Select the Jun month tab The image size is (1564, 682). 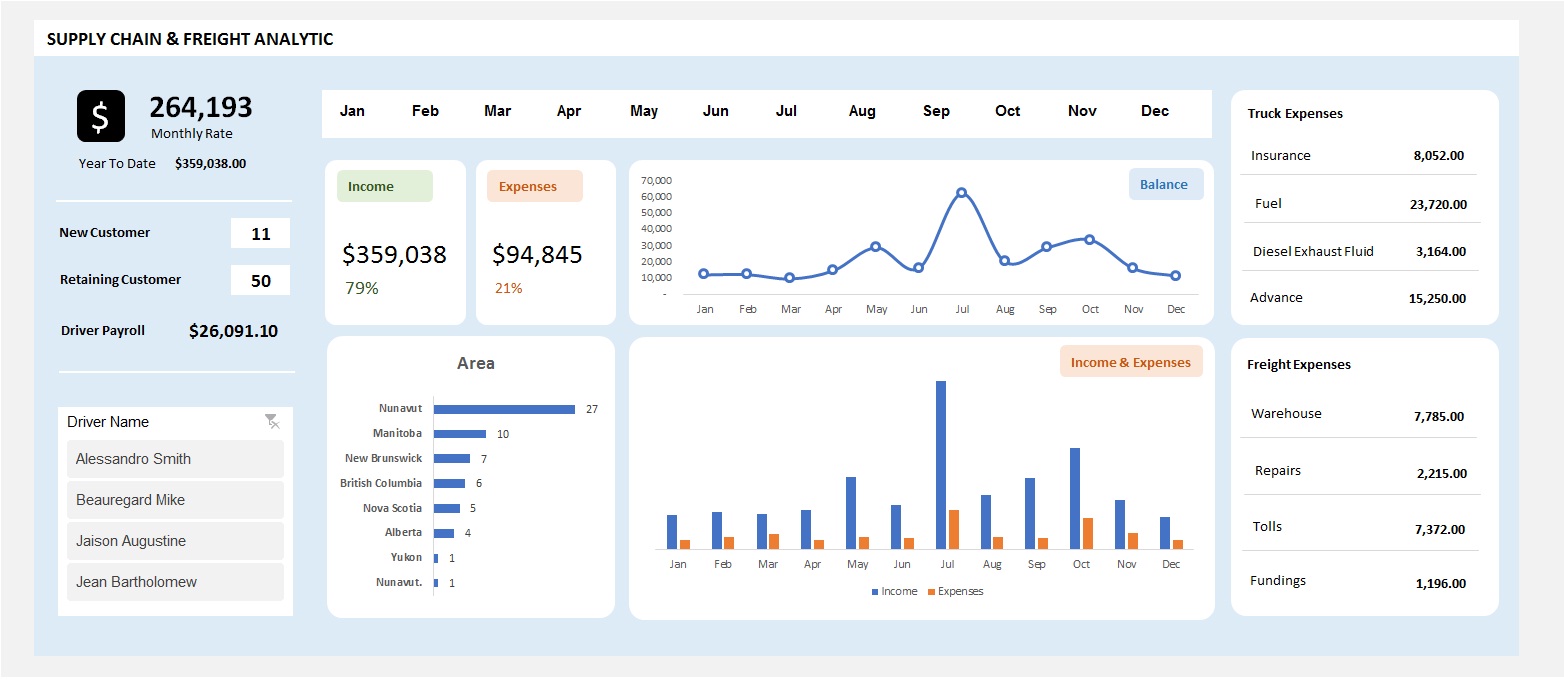(716, 111)
